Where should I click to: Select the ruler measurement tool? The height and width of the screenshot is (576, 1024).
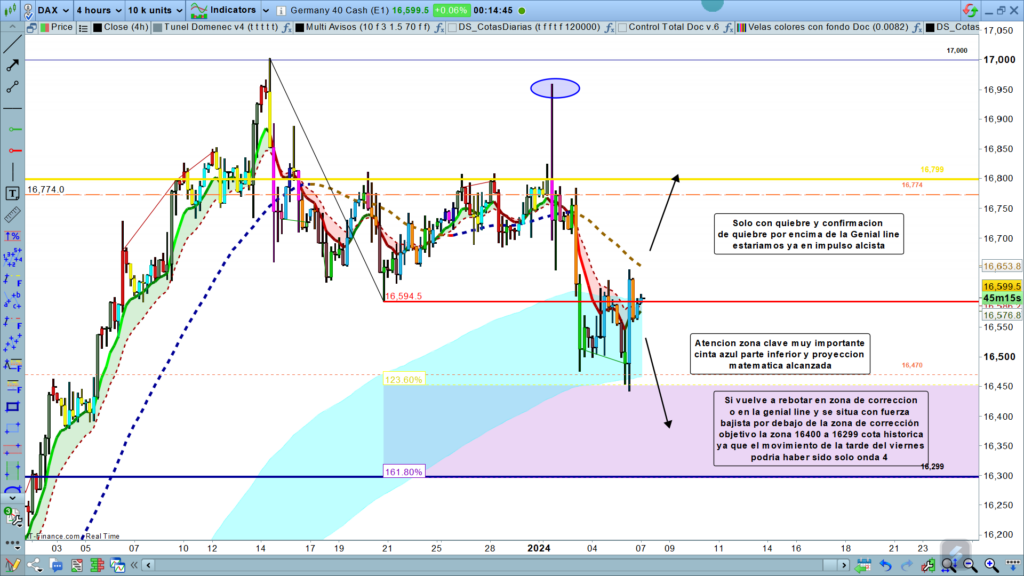[x=13, y=215]
